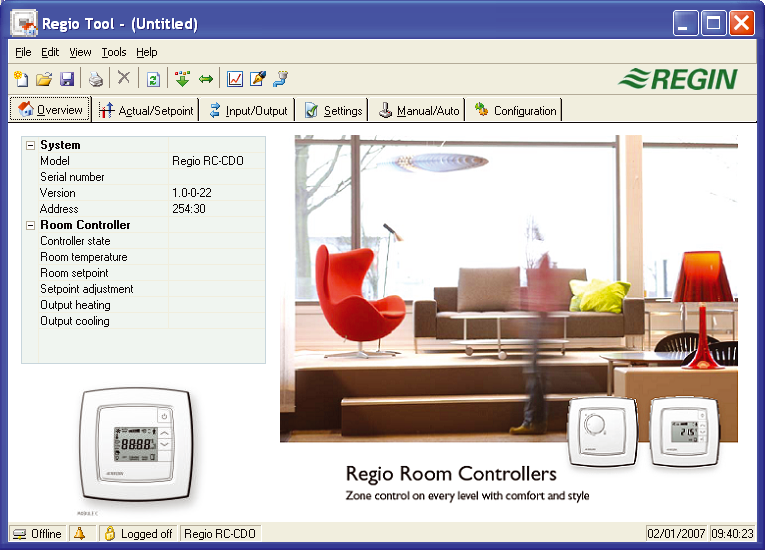The image size is (765, 550).
Task: Click the padlock Logged off icon
Action: pos(110,533)
